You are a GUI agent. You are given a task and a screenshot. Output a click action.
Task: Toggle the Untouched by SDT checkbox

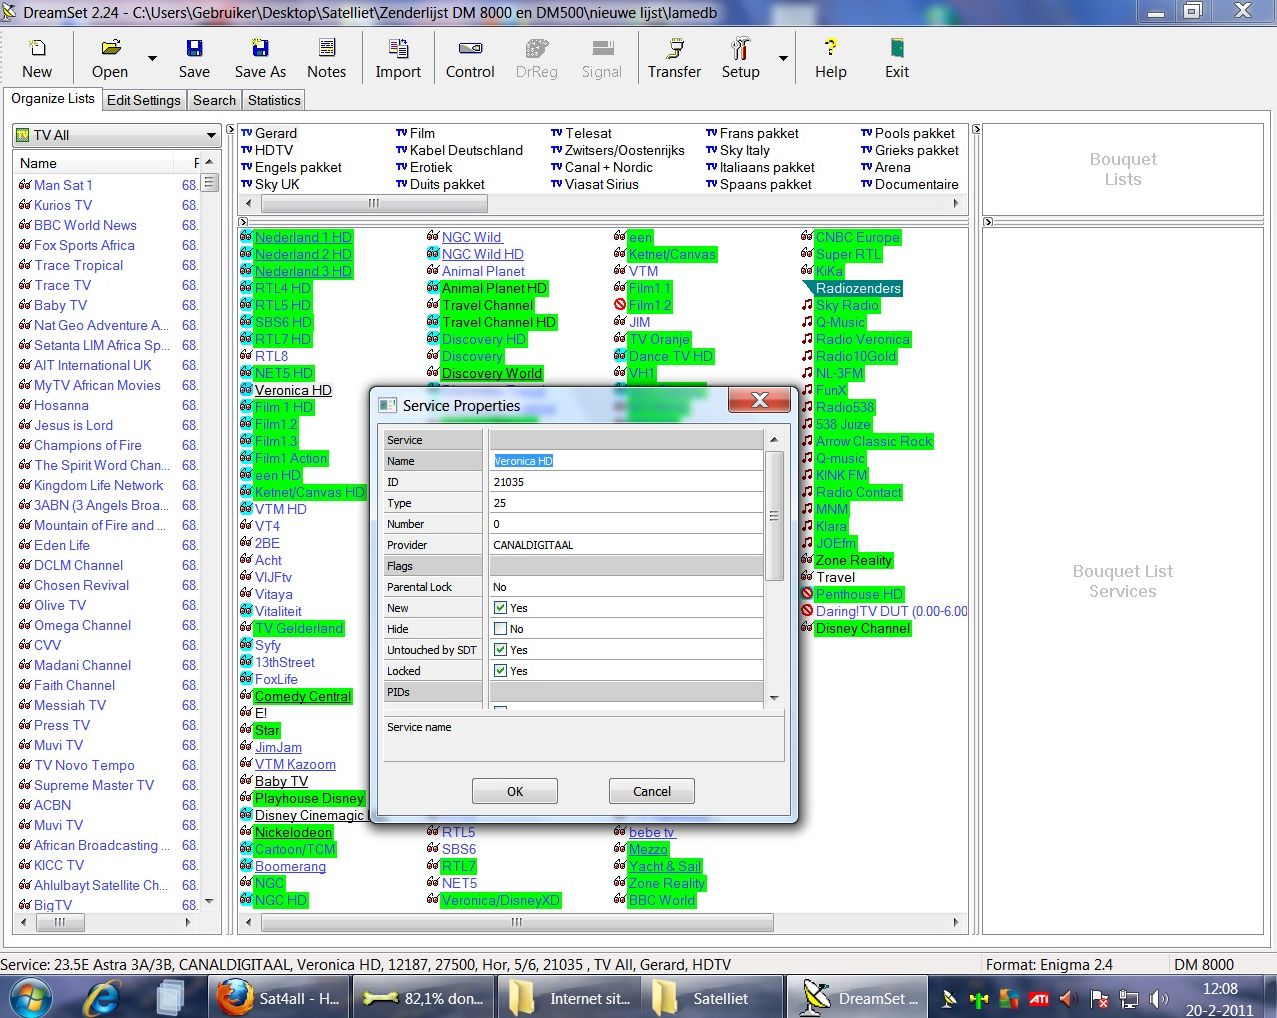[501, 650]
